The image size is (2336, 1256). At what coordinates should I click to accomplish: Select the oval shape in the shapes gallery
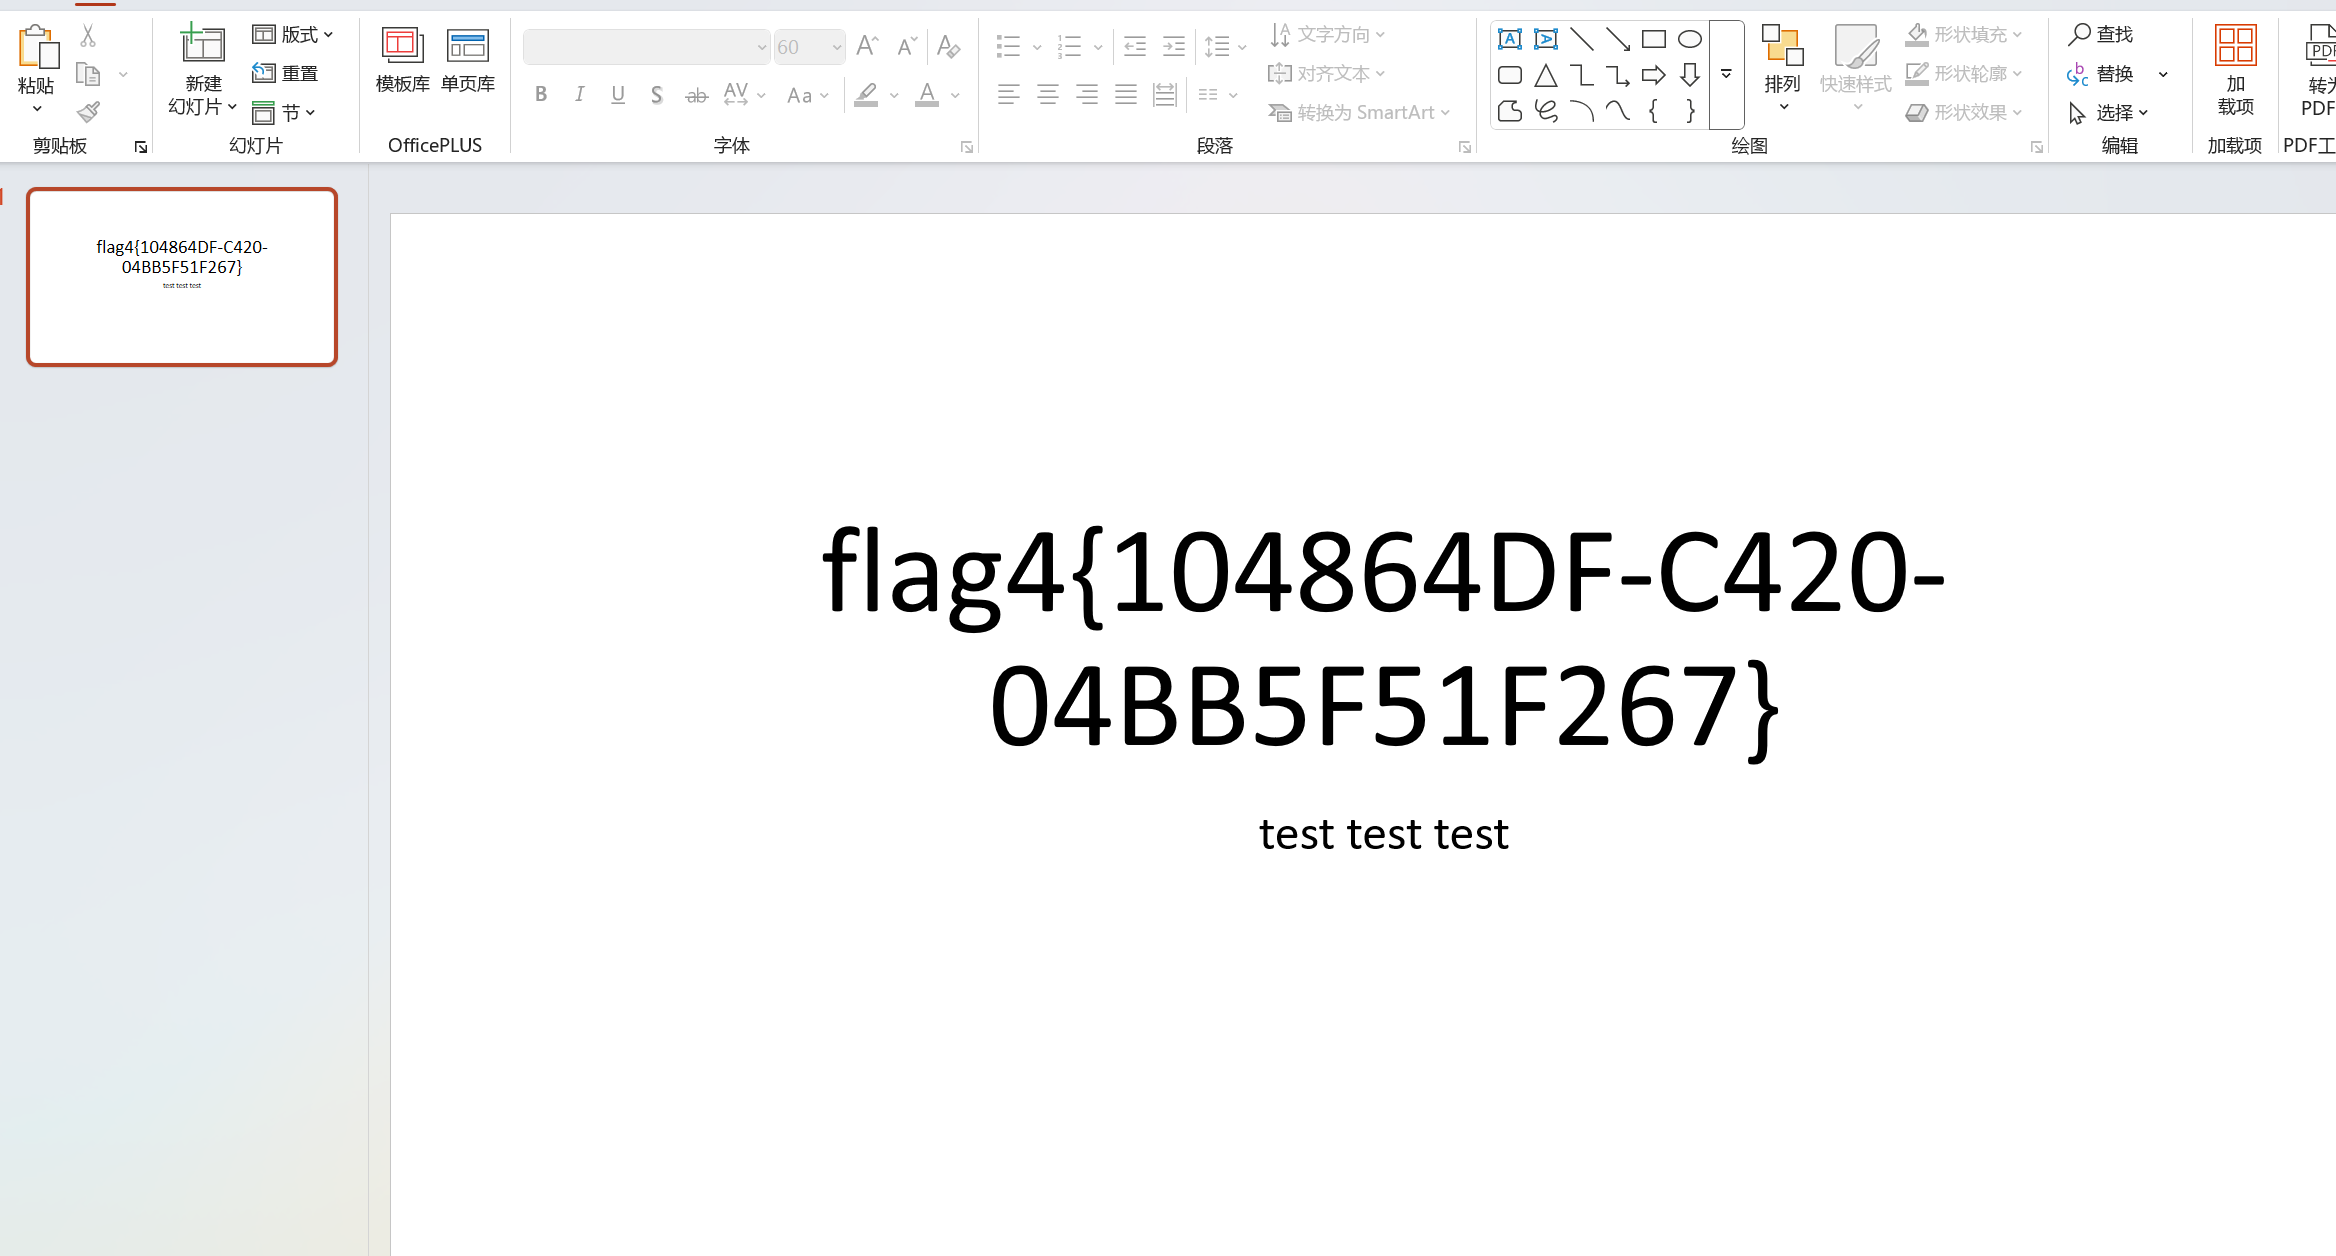1689,39
